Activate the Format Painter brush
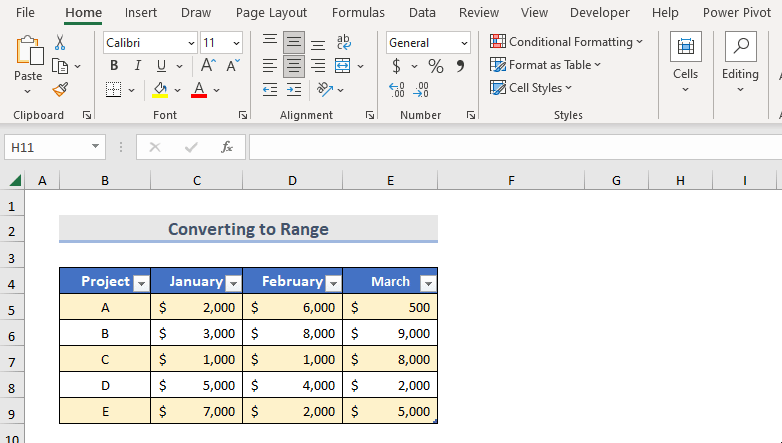Image resolution: width=782 pixels, height=443 pixels. (x=60, y=90)
